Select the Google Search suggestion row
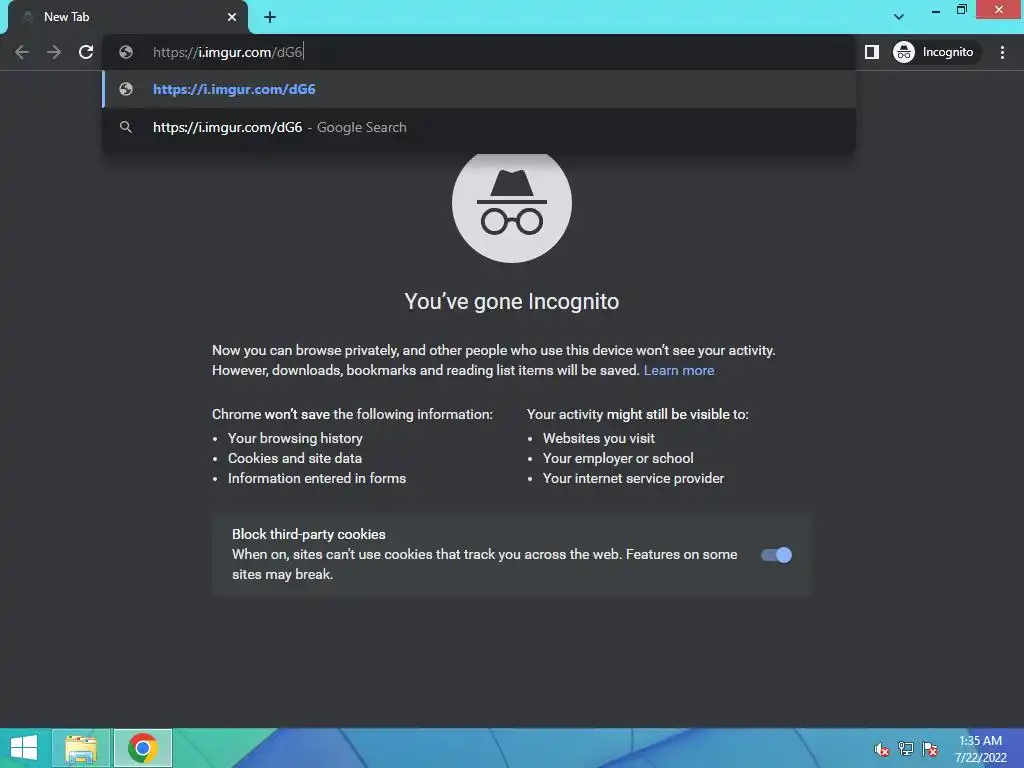Image resolution: width=1024 pixels, height=768 pixels. point(479,127)
